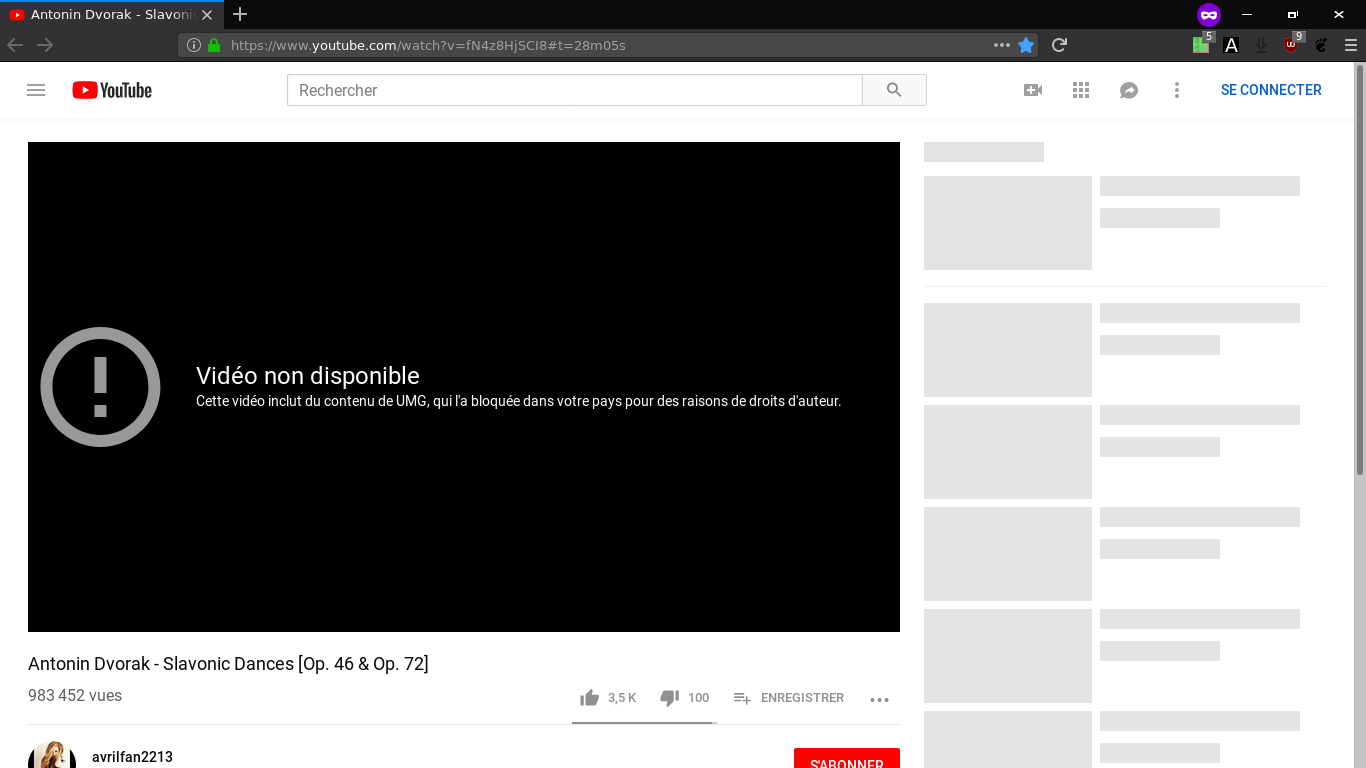Screen dimensions: 1366x768
Task: Toggle bookmark star in address bar
Action: (x=1026, y=45)
